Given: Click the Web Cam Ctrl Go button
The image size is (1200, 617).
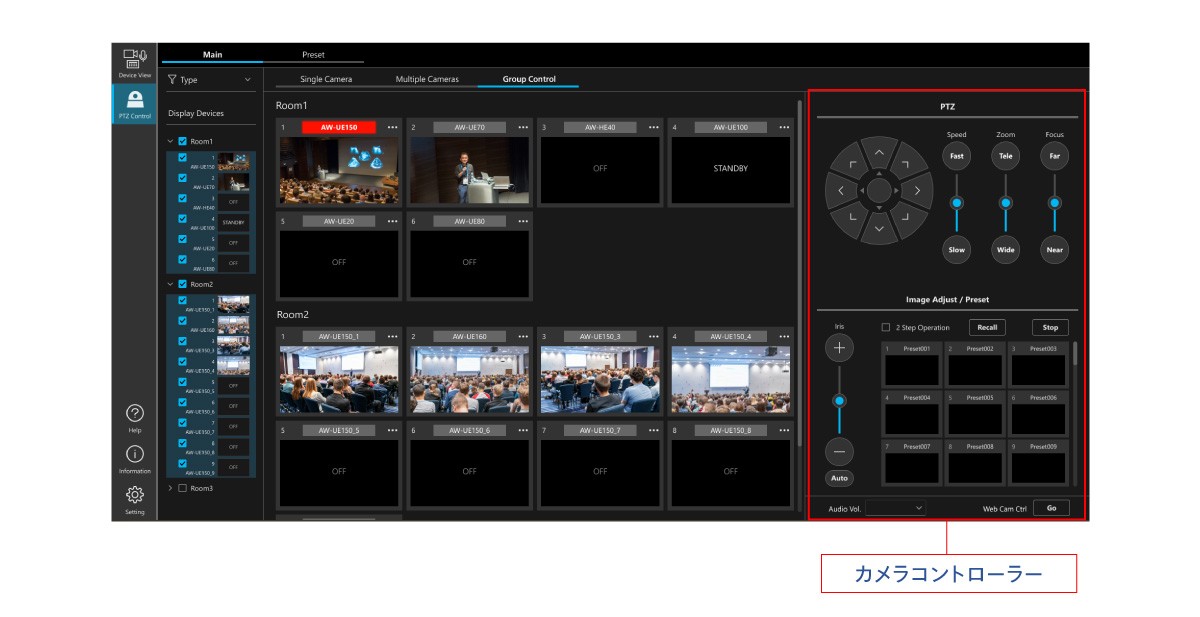Looking at the screenshot, I should pyautogui.click(x=1051, y=508).
